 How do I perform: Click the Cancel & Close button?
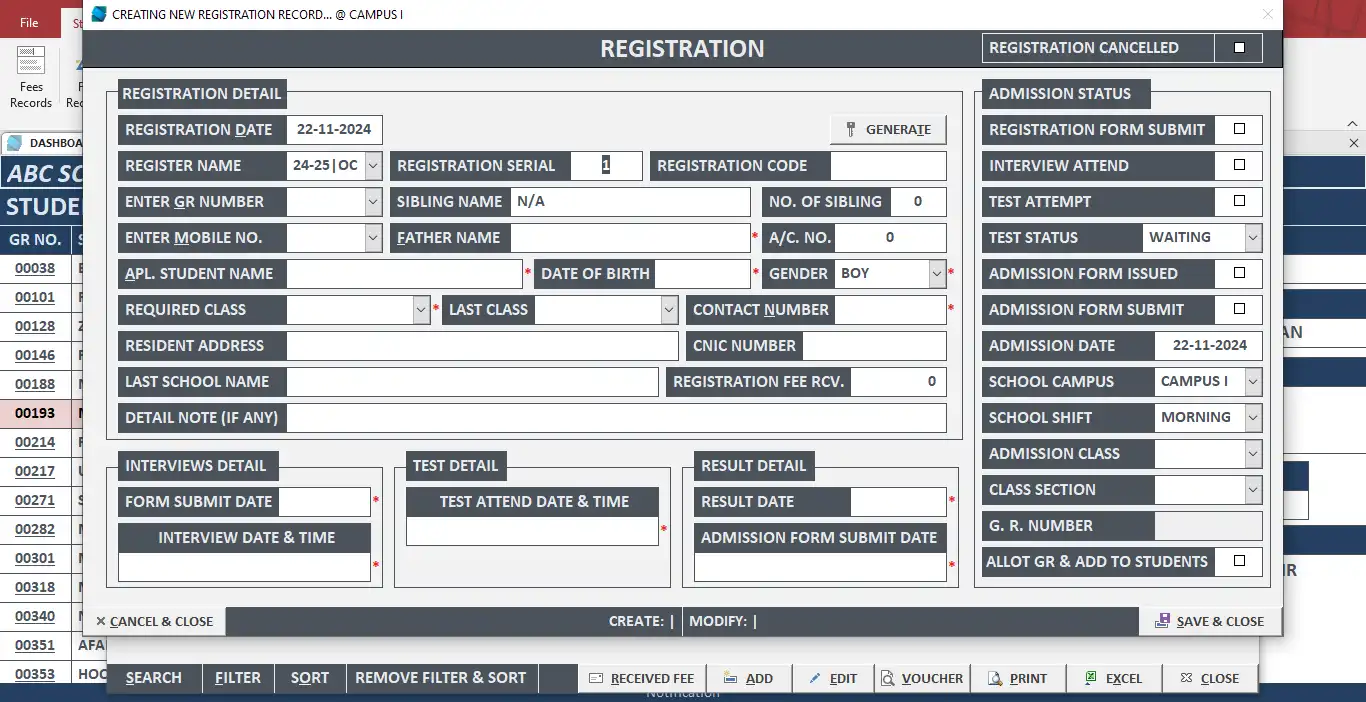pyautogui.click(x=155, y=621)
